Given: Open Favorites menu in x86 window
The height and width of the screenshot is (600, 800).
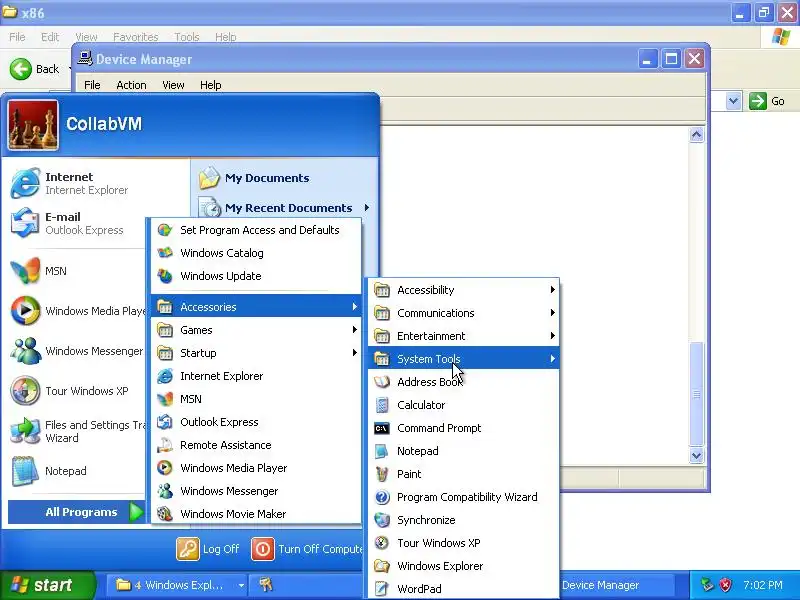Looking at the screenshot, I should tap(135, 37).
